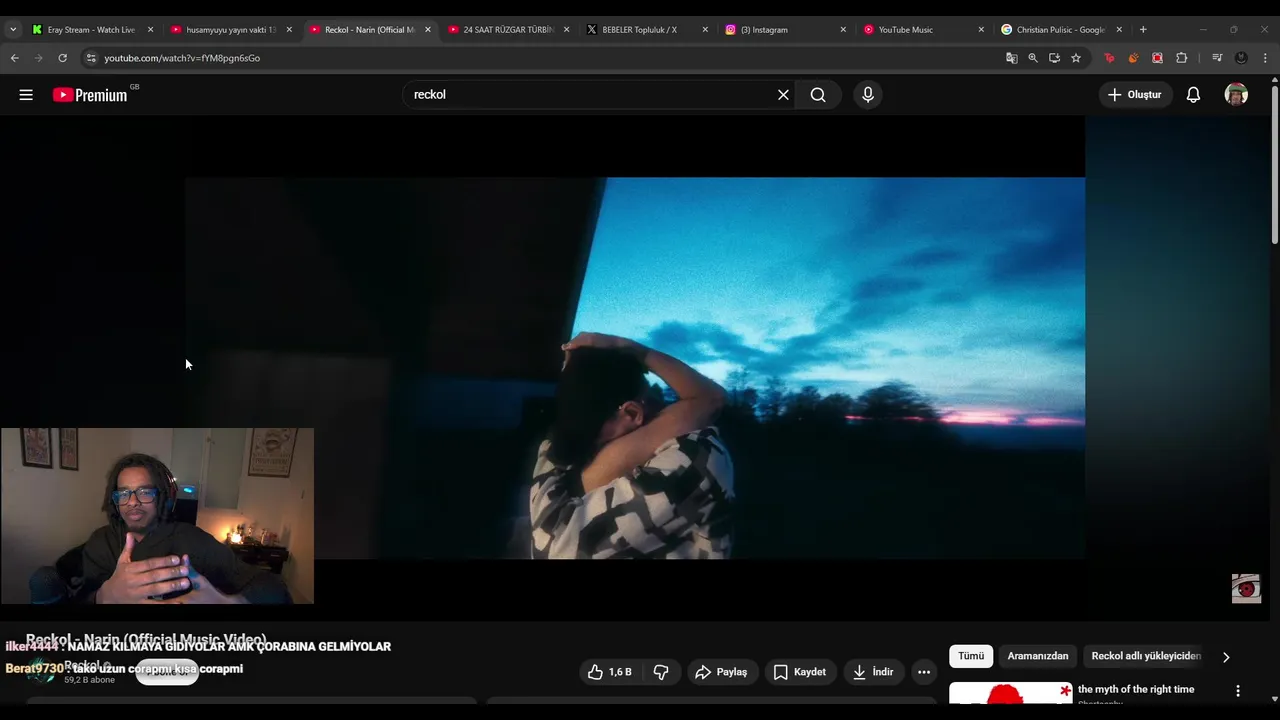Image resolution: width=1280 pixels, height=720 pixels.
Task: Clear the 'reckol' search text
Action: (x=783, y=95)
